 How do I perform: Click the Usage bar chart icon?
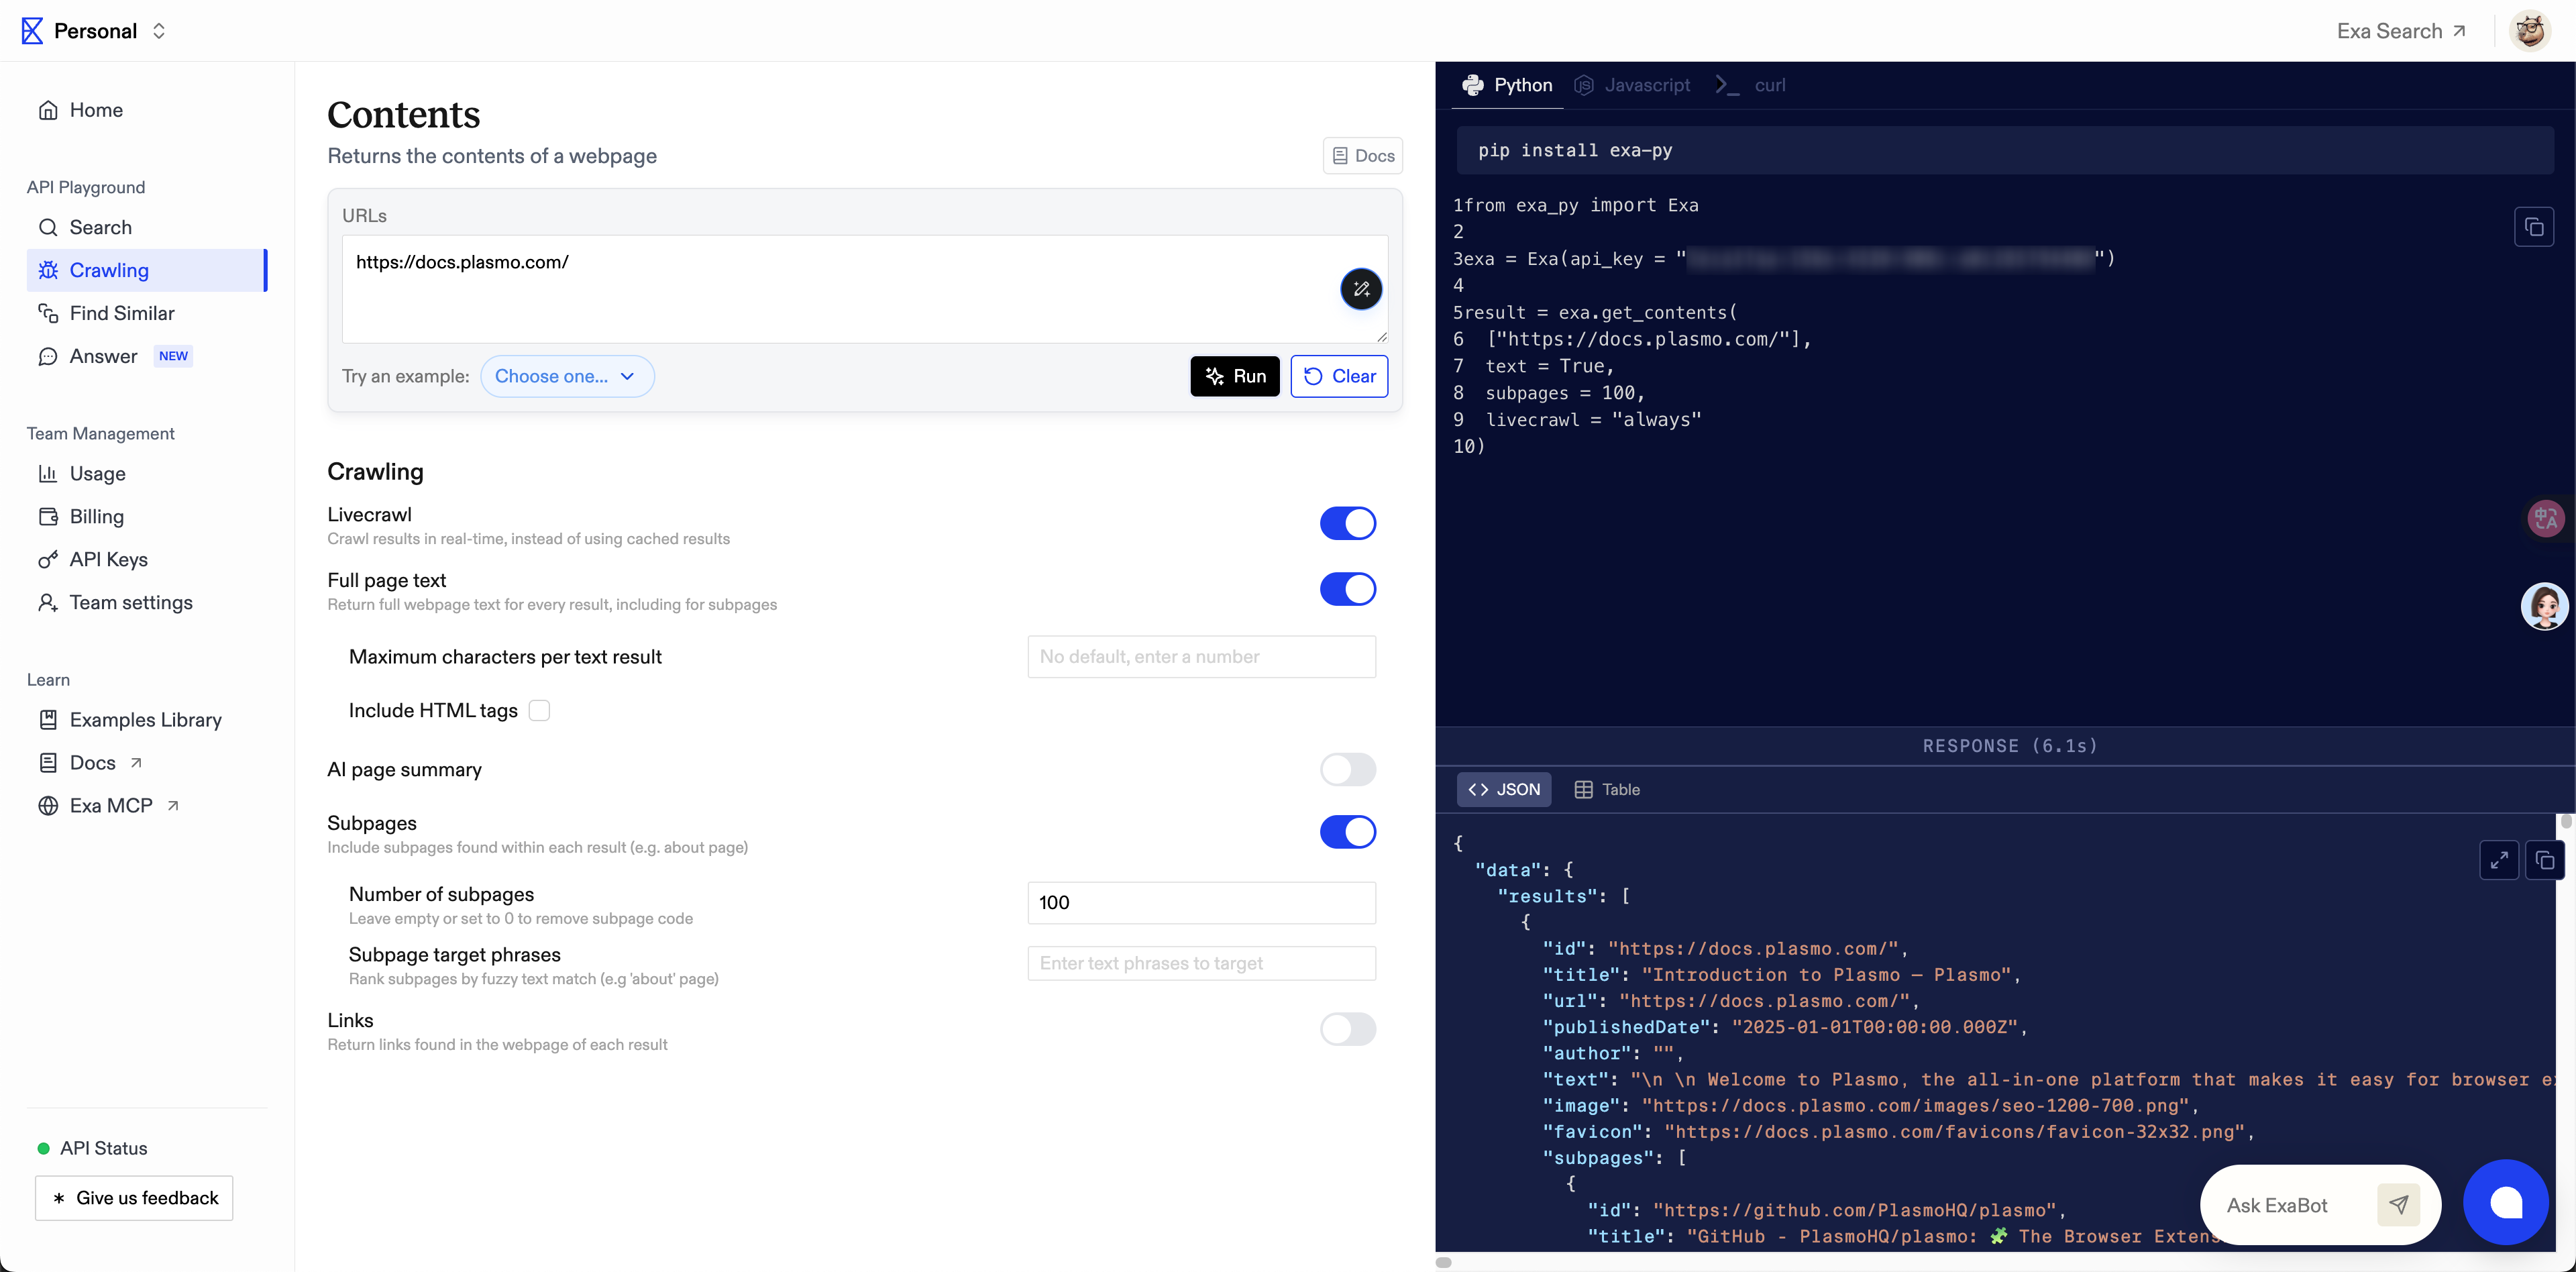48,474
